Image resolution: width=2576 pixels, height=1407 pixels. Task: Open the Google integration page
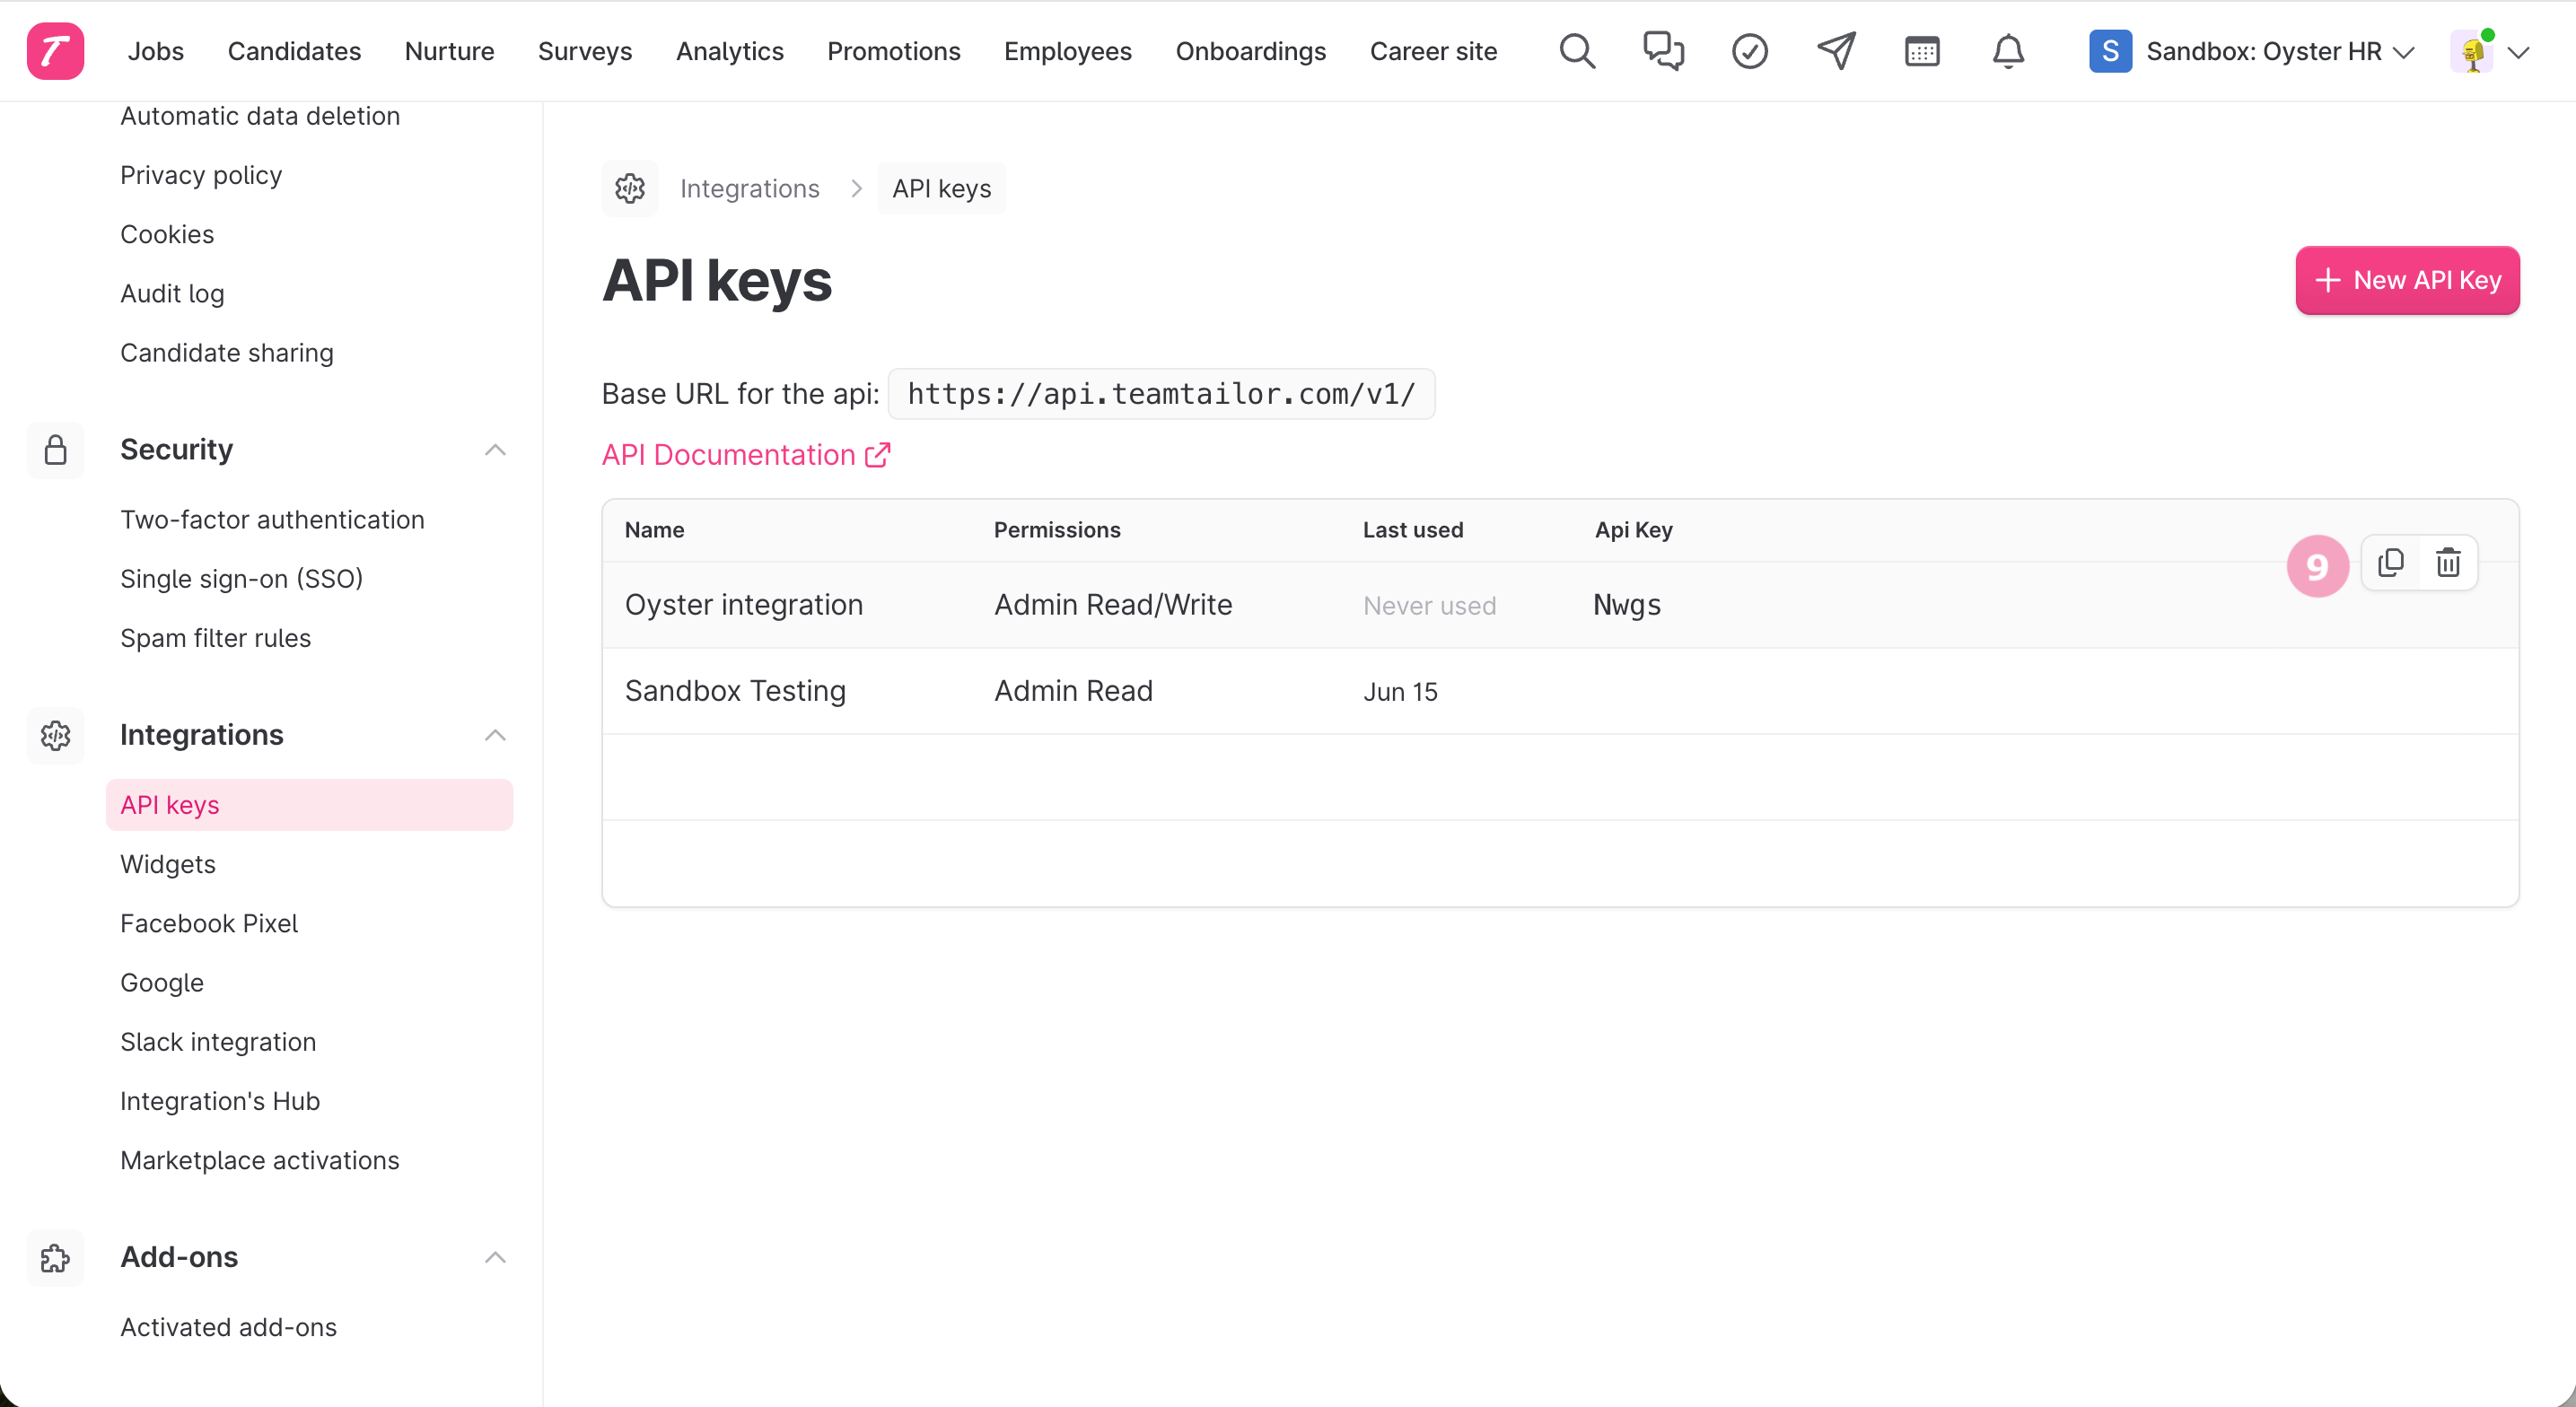(162, 982)
